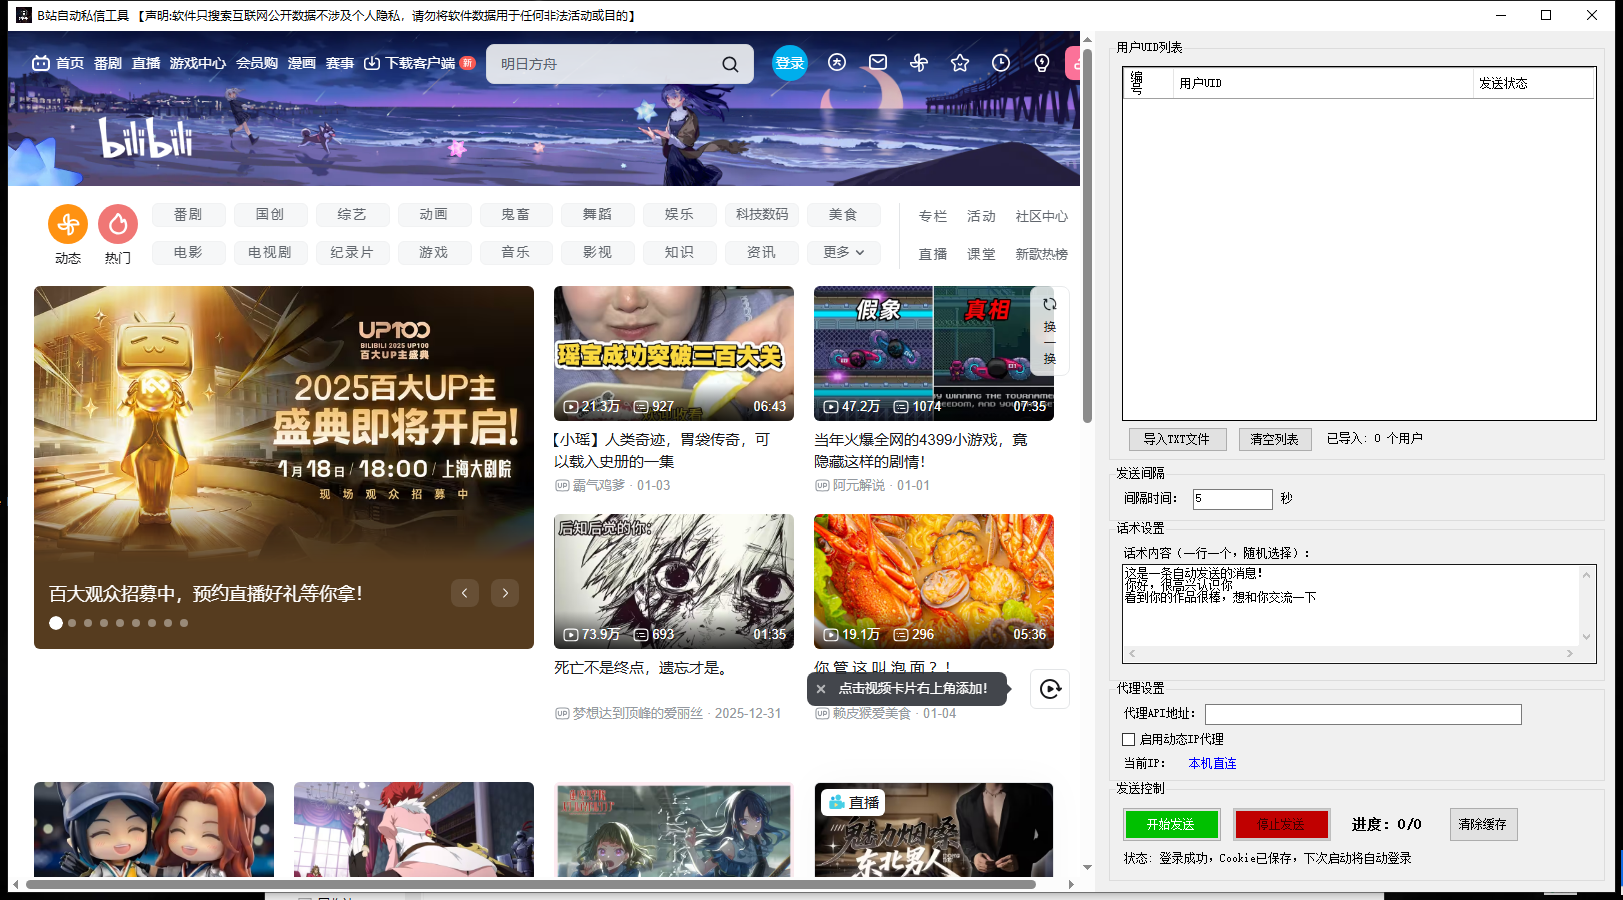Viewport: 1623px width, 900px height.
Task: Click the 代理API地址 input field
Action: point(1362,714)
